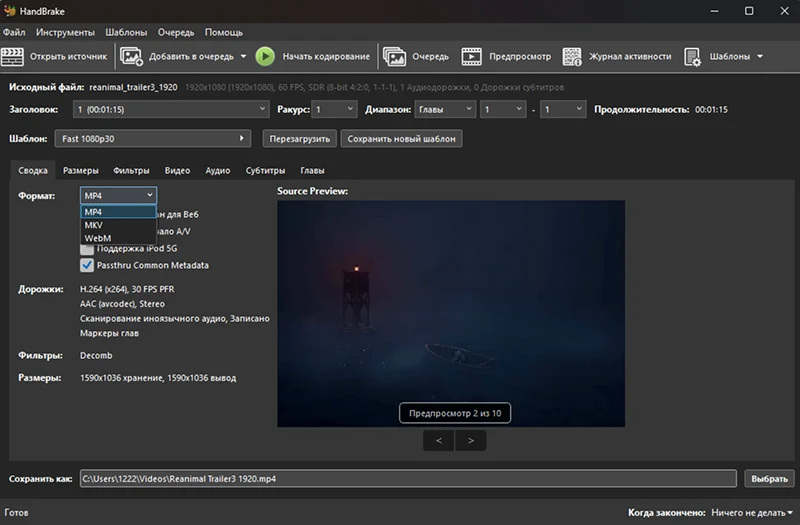
Task: Show next preview image
Action: click(x=470, y=440)
